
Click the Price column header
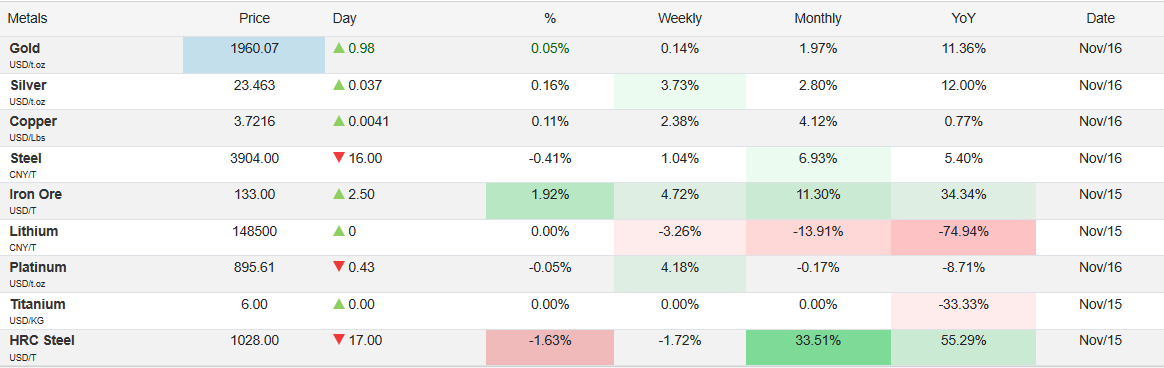[x=254, y=19]
